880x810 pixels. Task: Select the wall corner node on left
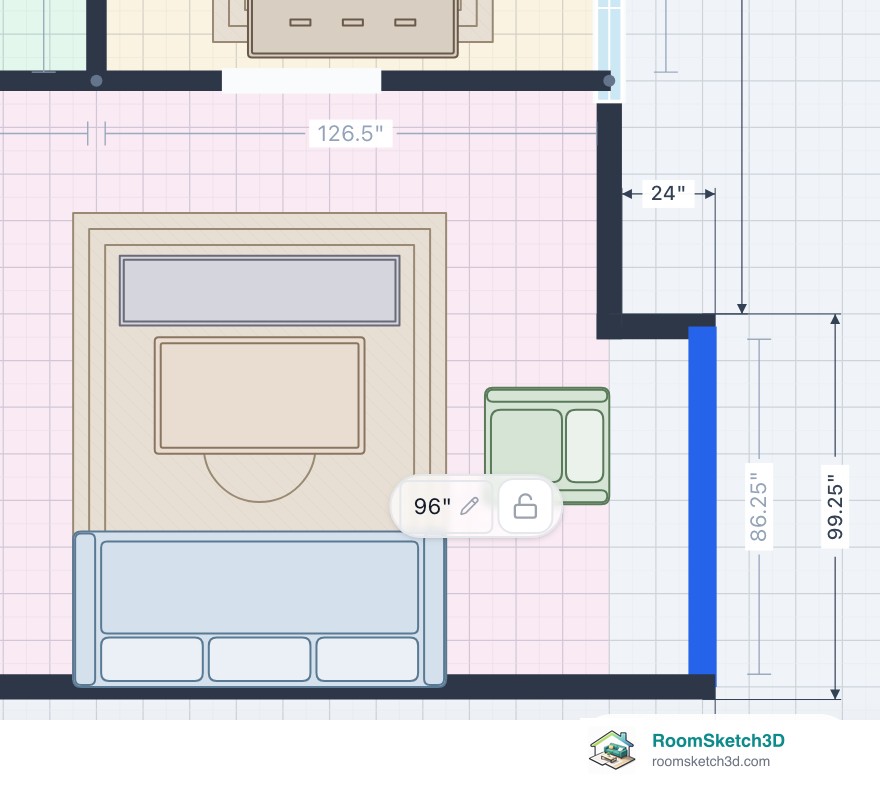coord(97,81)
